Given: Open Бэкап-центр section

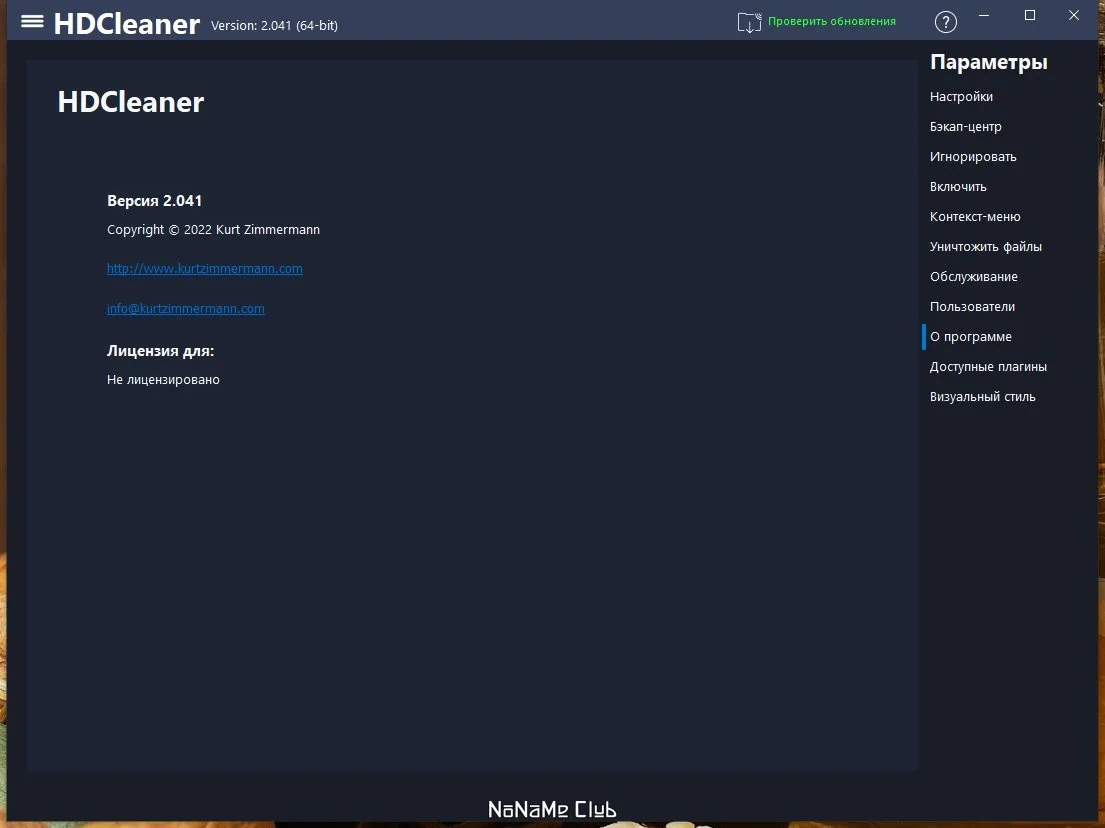Looking at the screenshot, I should (x=965, y=127).
